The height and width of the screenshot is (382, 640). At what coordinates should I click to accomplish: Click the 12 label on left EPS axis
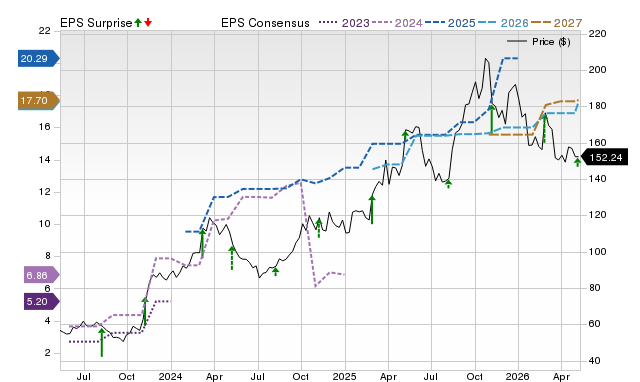(44, 192)
